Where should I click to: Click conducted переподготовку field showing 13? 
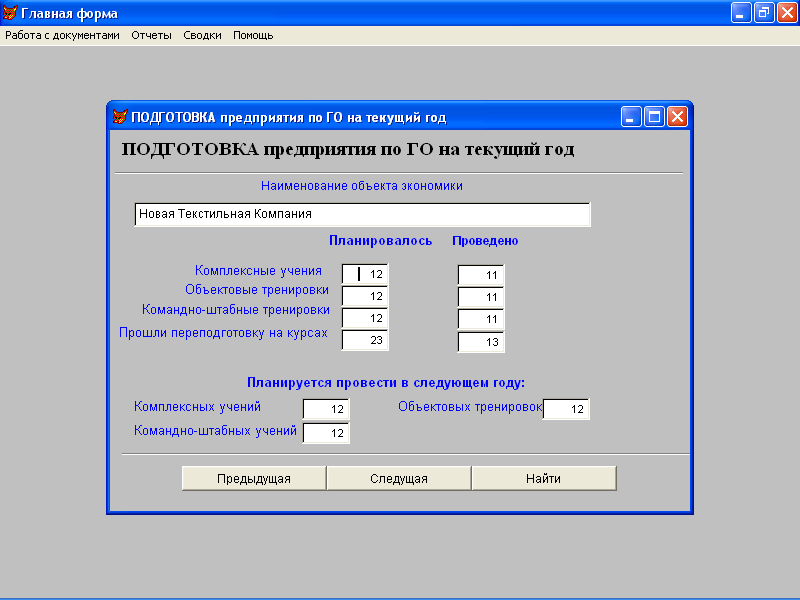coord(481,342)
